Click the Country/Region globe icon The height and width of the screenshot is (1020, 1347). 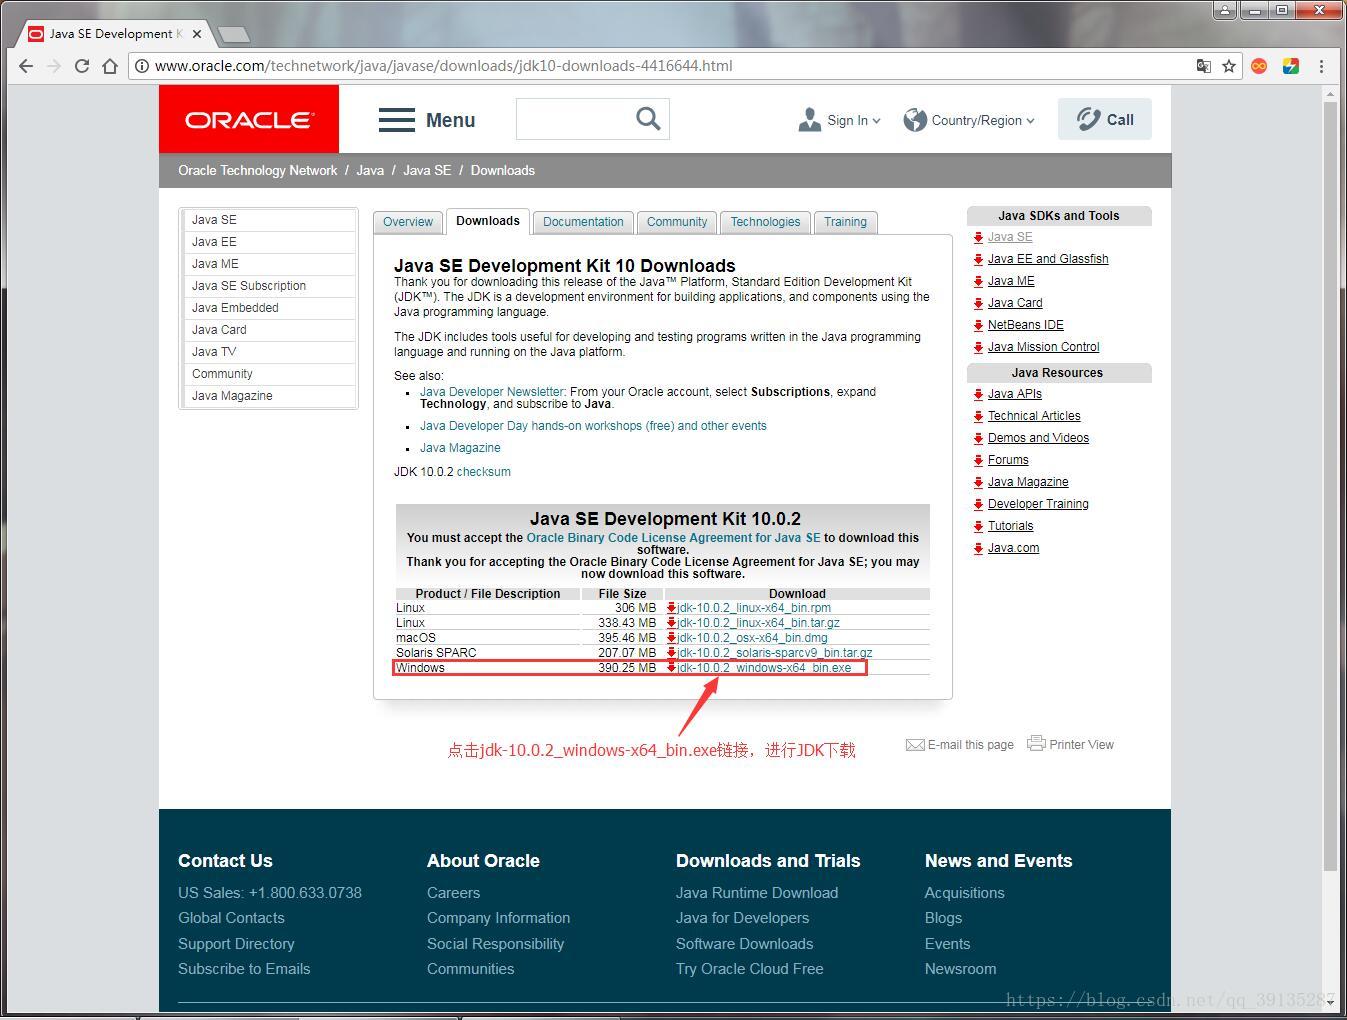914,120
